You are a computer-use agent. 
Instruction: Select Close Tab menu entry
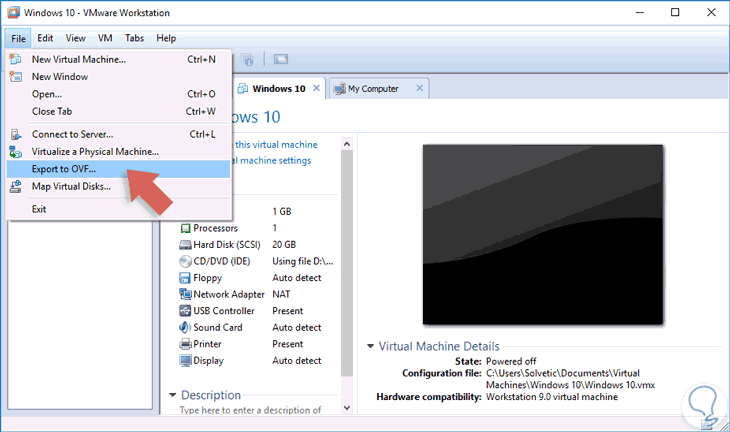[118, 111]
